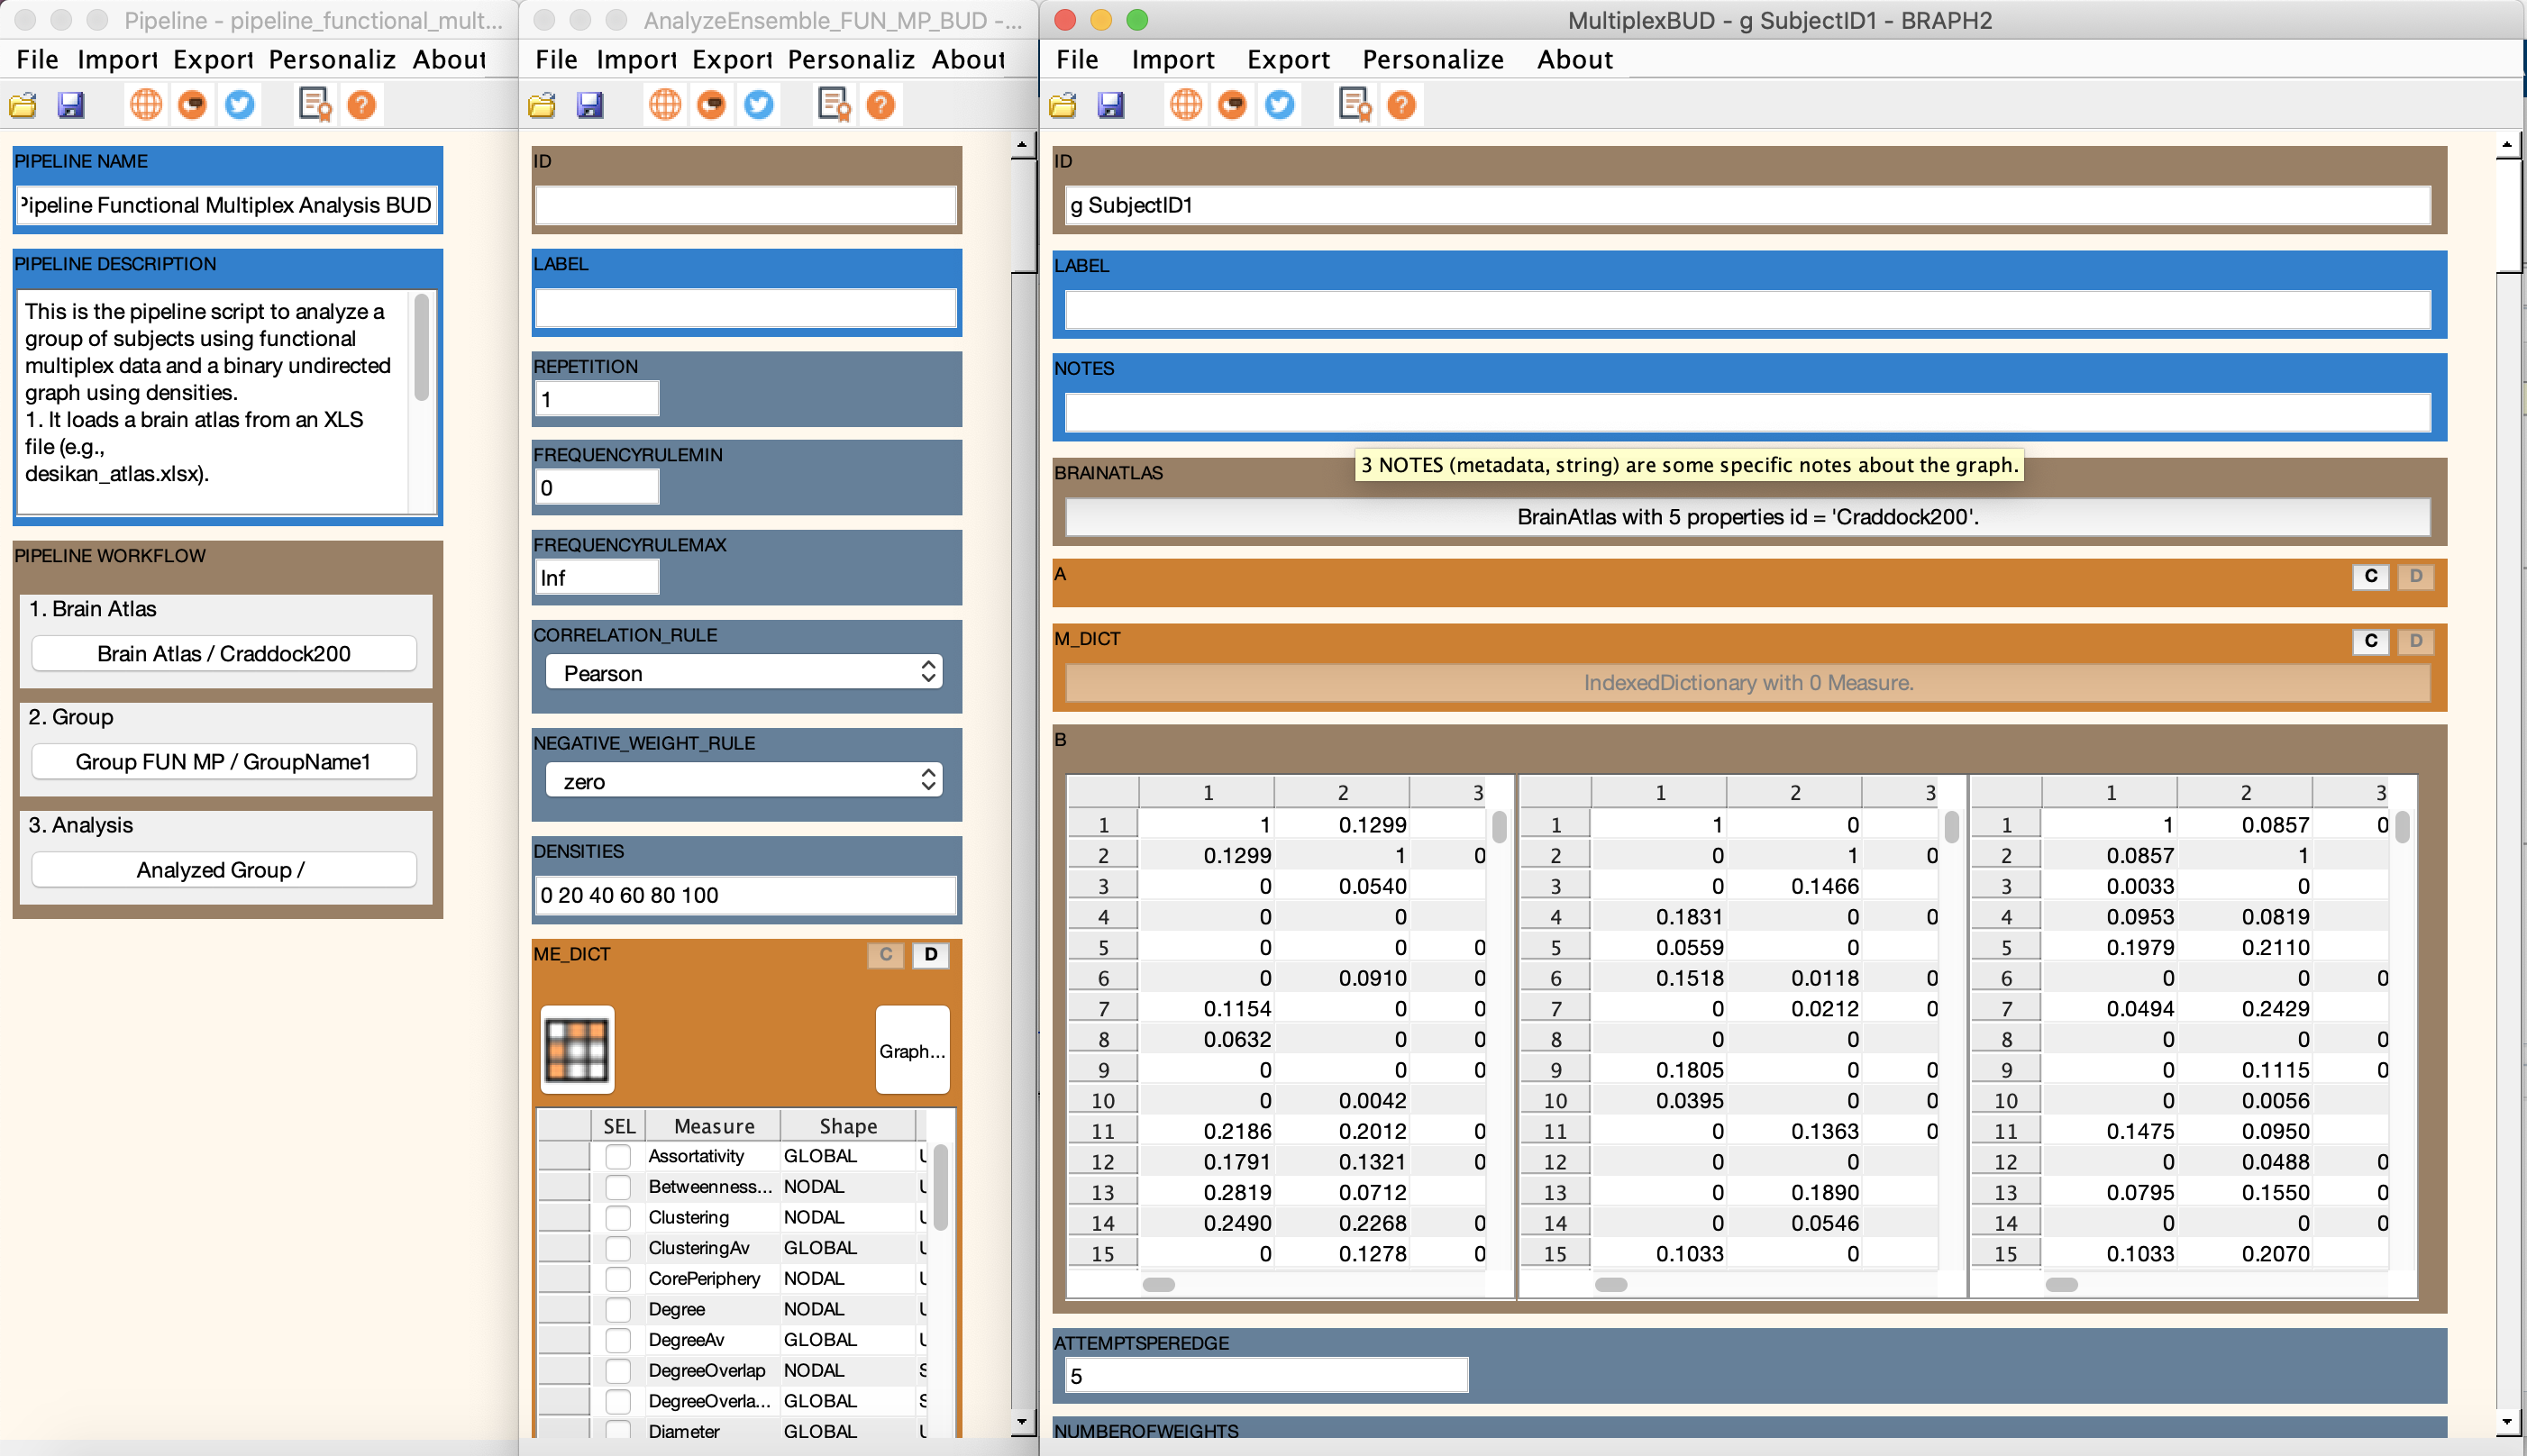Open the forum icon in the Pipeline toolbar
The height and width of the screenshot is (1456, 2527).
[x=193, y=104]
